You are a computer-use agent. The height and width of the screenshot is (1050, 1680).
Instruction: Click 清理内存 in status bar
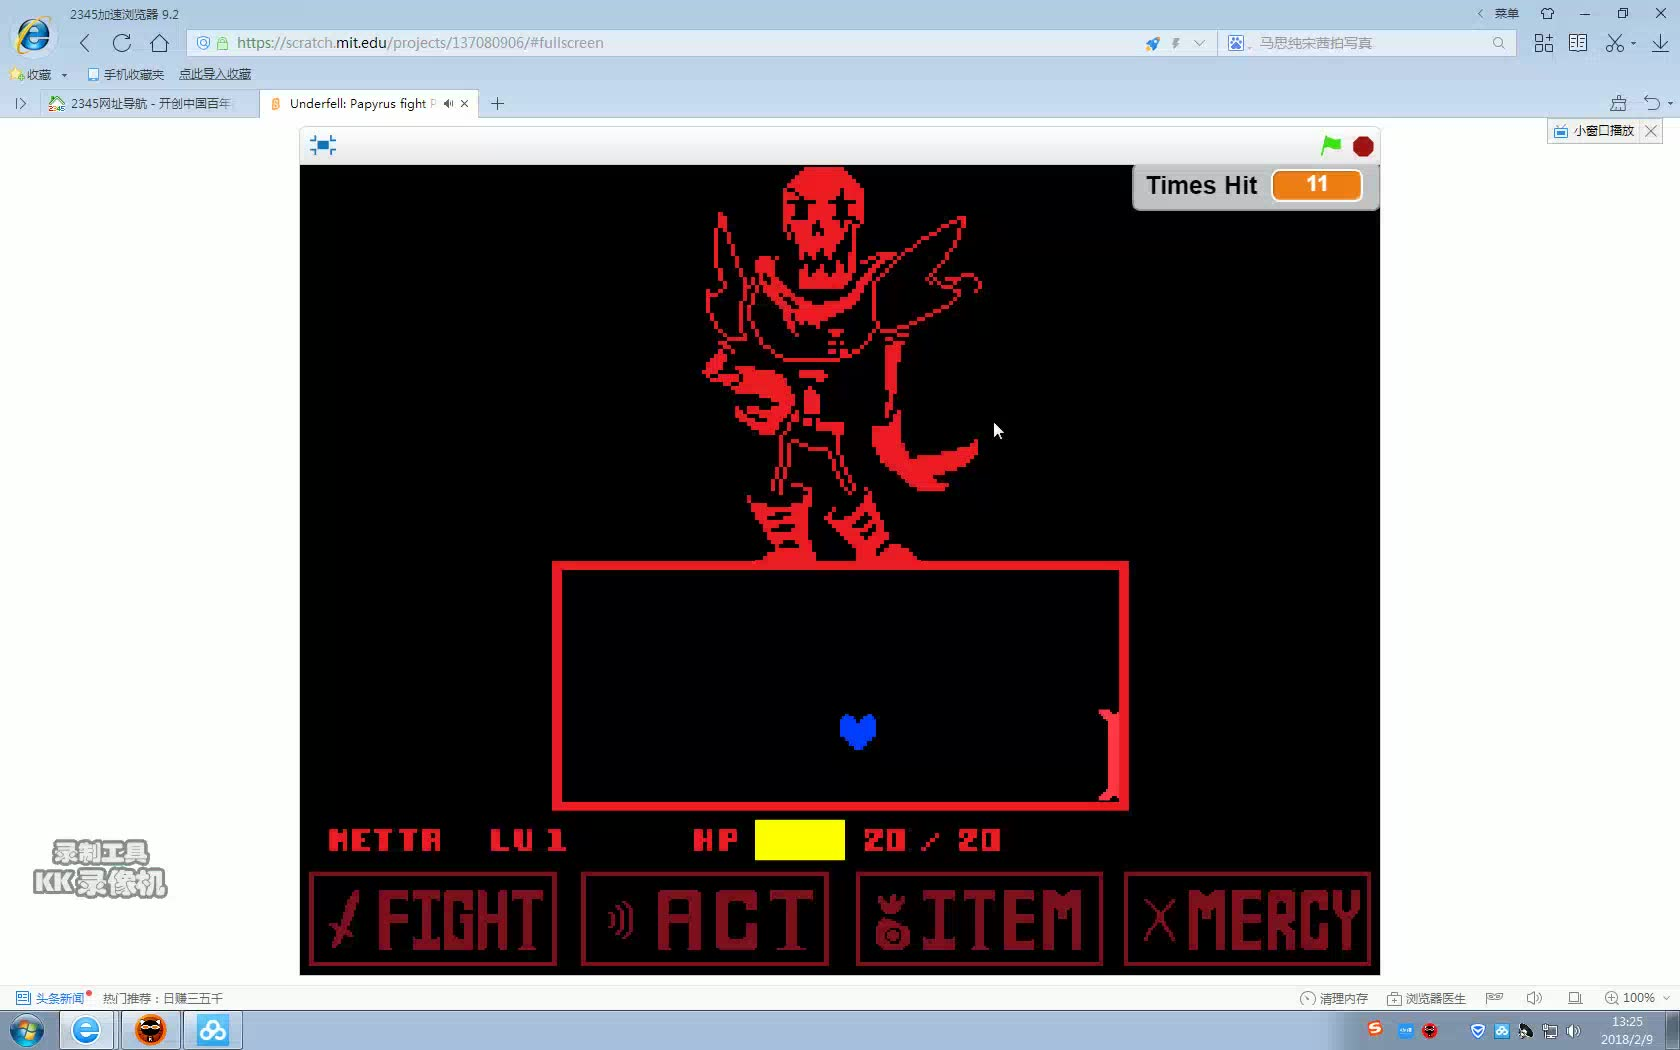pos(1334,998)
